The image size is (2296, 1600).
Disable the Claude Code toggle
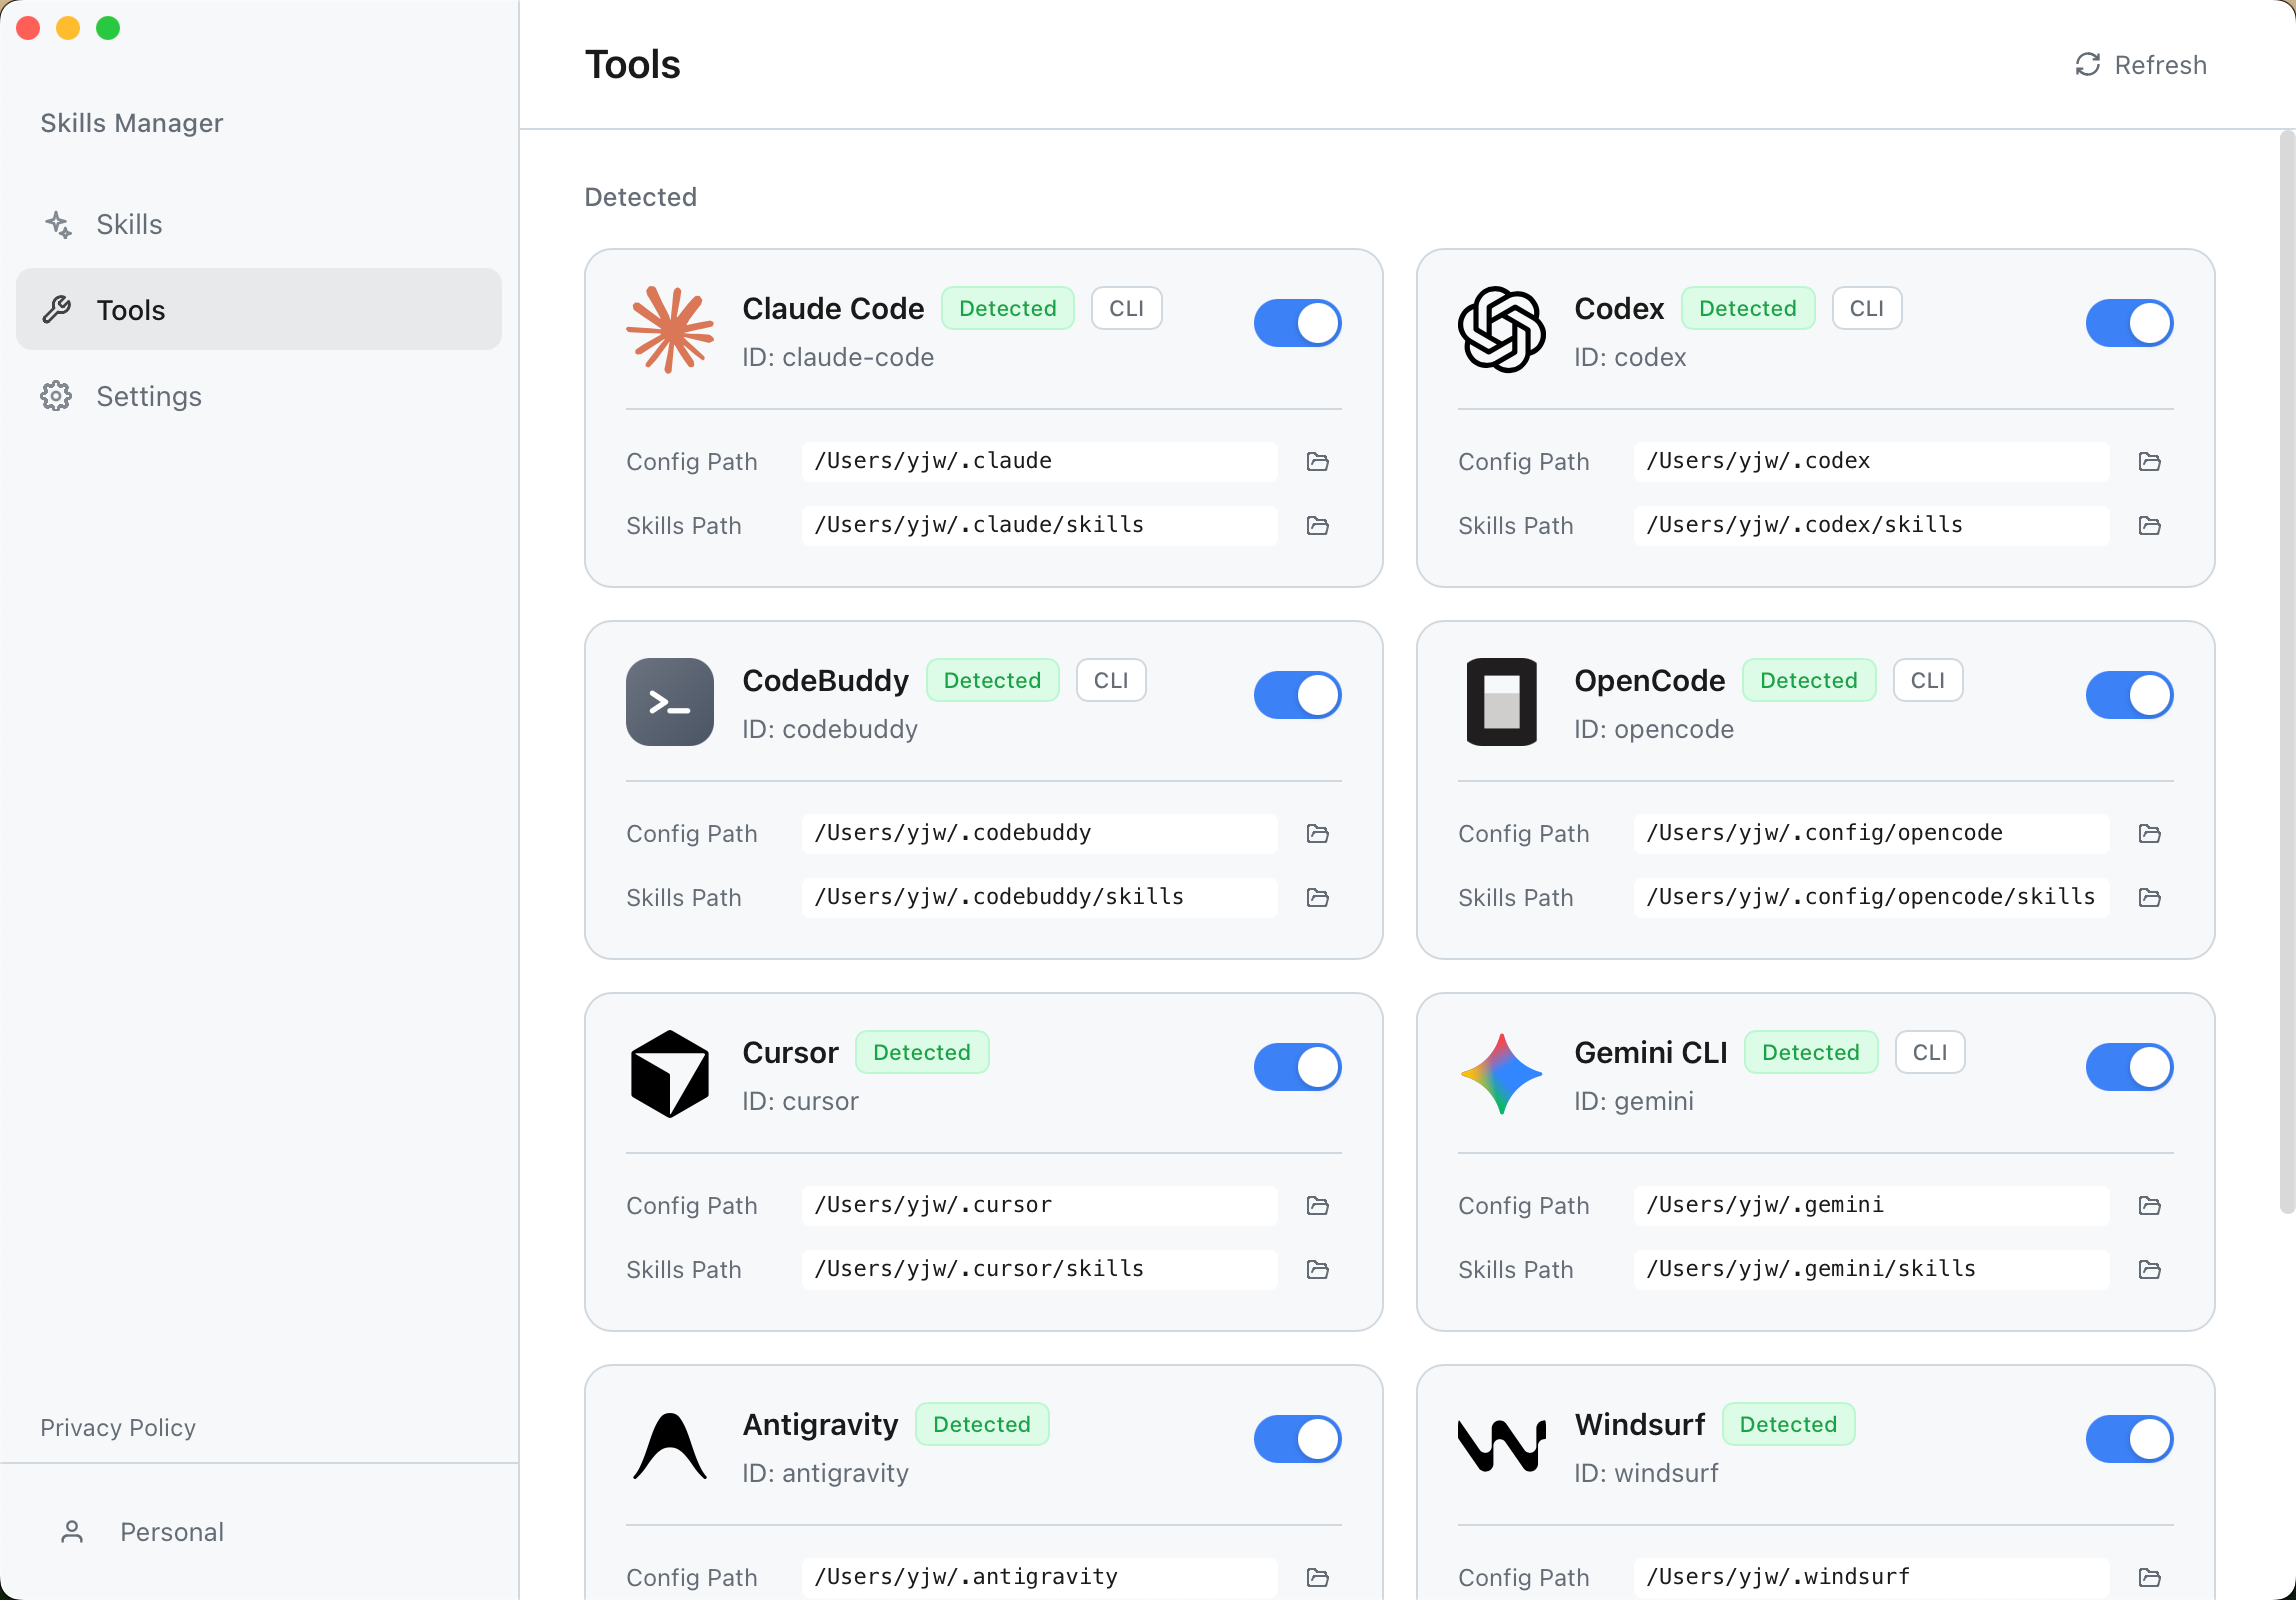coord(1297,323)
